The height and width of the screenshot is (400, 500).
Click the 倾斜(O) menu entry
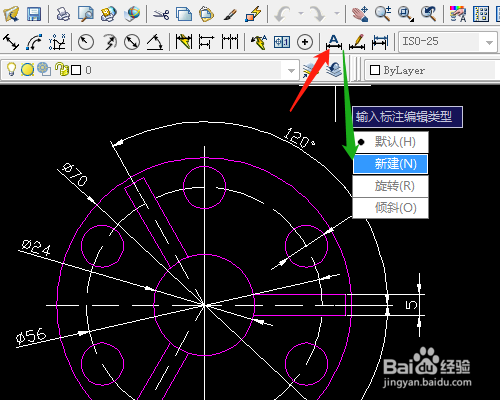pyautogui.click(x=390, y=208)
